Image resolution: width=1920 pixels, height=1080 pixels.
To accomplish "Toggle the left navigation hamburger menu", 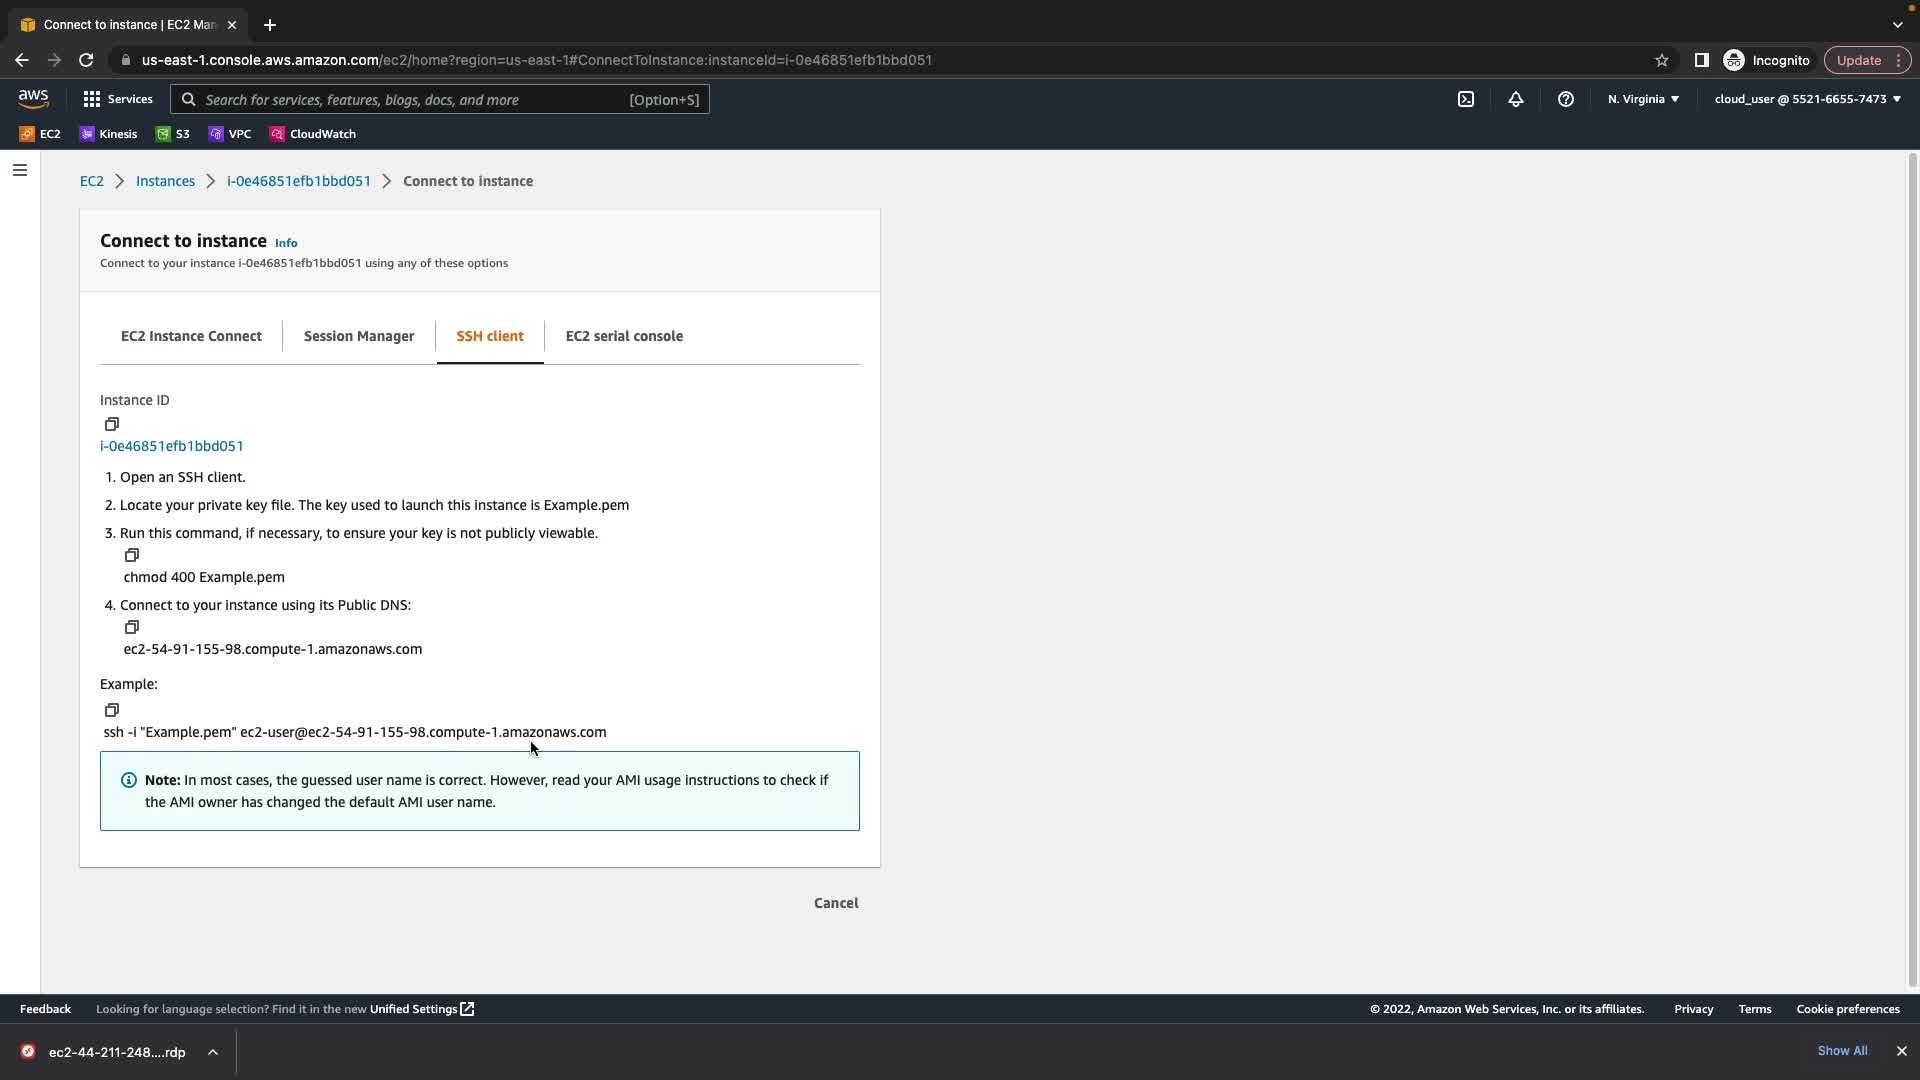I will (19, 170).
